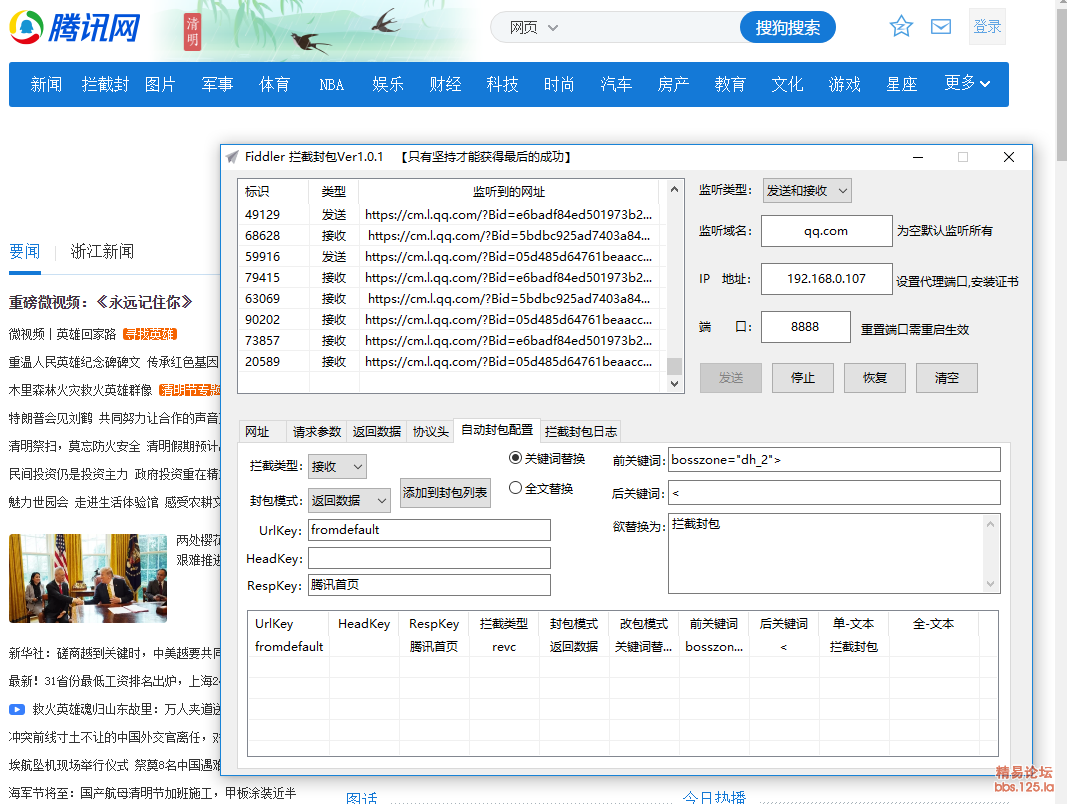1067x804 pixels.
Task: Select the 关键词替换 radio button
Action: (515, 458)
